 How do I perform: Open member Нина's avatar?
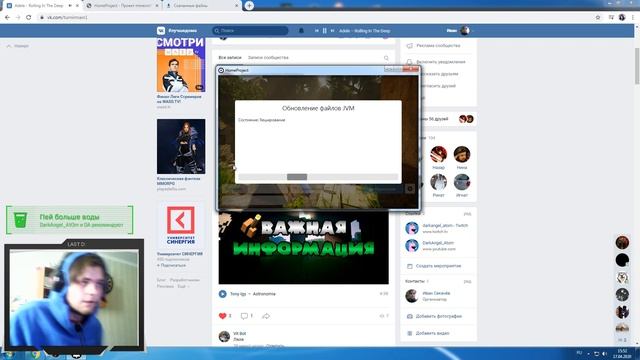point(462,154)
